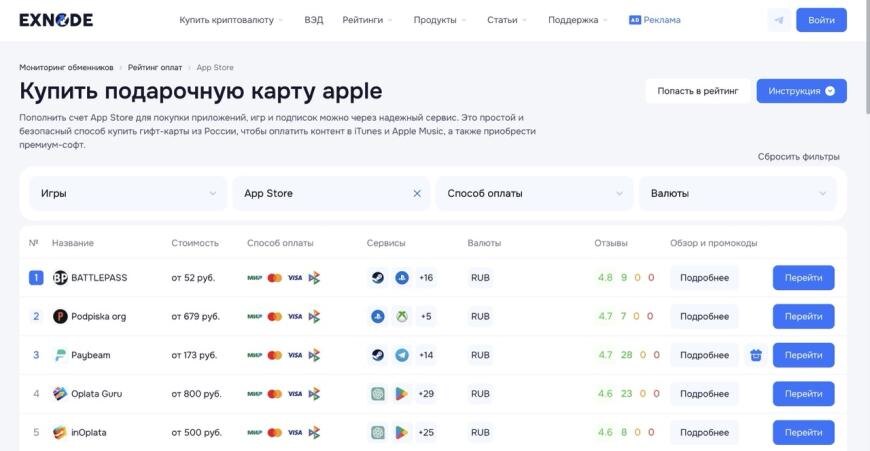Image resolution: width=870 pixels, height=451 pixels.
Task: Click Перейти in the BATTLEPASS row
Action: point(803,278)
